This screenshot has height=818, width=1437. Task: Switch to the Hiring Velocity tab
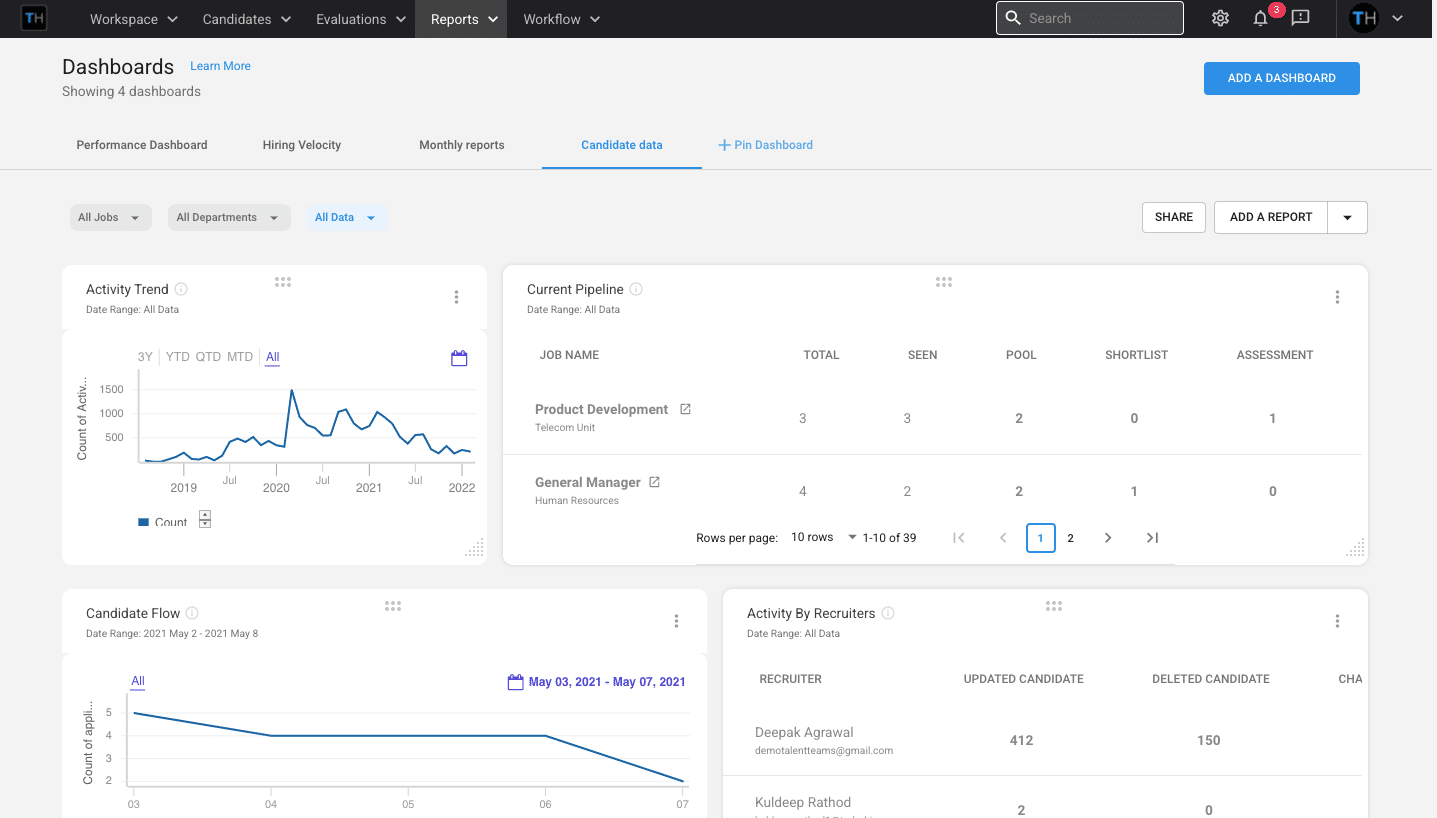(301, 145)
